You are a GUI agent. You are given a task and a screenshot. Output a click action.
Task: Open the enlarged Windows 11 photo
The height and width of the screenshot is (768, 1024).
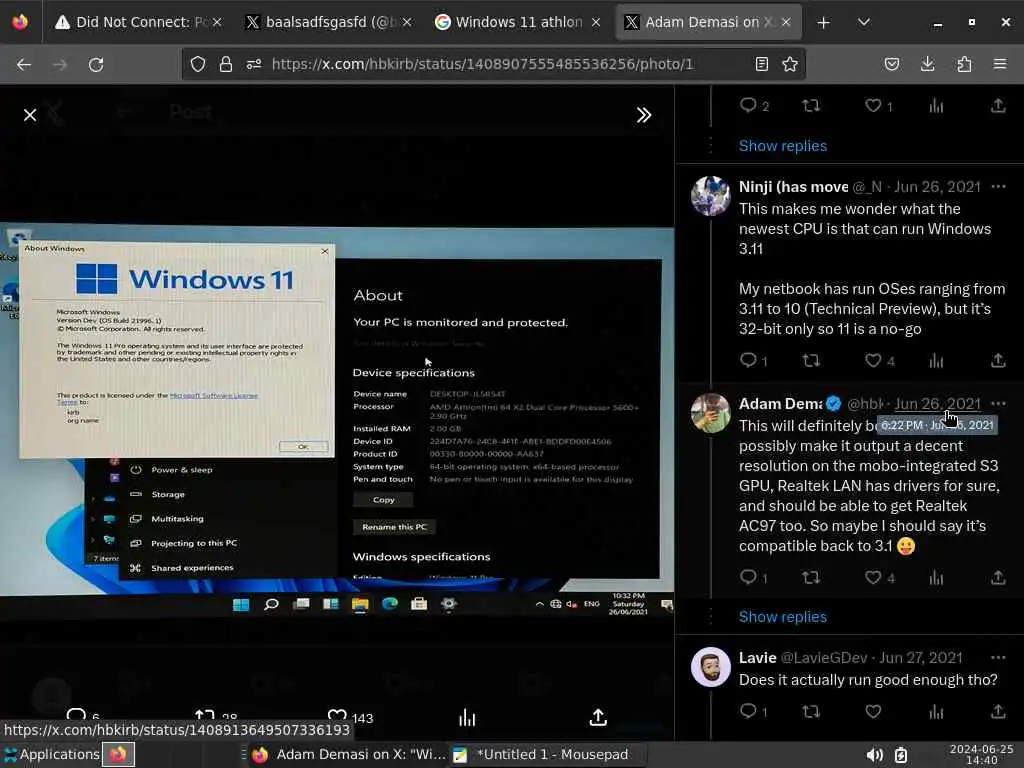pos(337,421)
